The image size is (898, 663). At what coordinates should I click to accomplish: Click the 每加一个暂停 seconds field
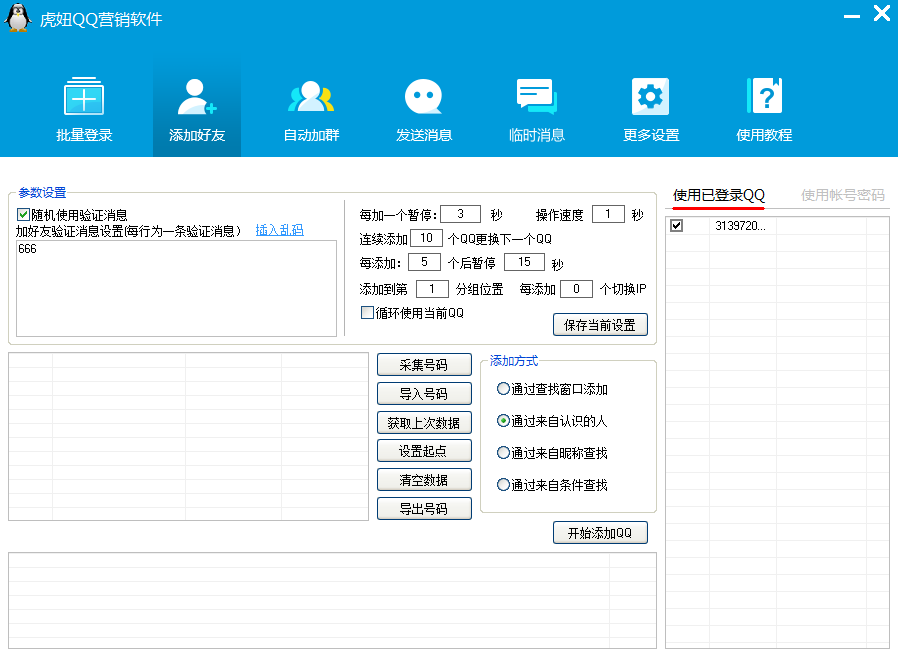[x=460, y=214]
